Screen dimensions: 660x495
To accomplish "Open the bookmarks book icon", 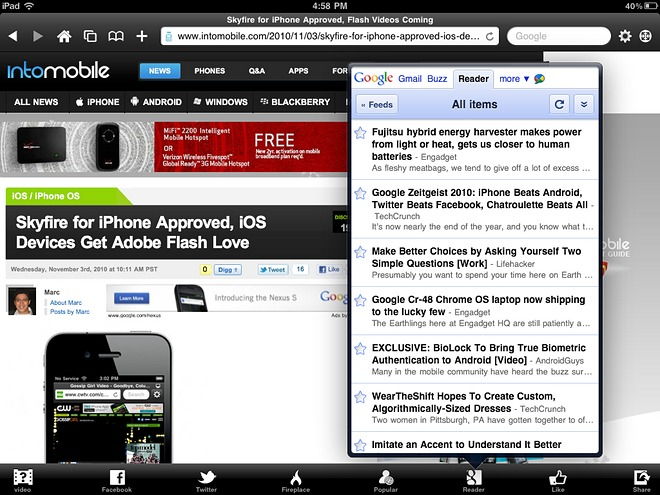I will [x=116, y=36].
